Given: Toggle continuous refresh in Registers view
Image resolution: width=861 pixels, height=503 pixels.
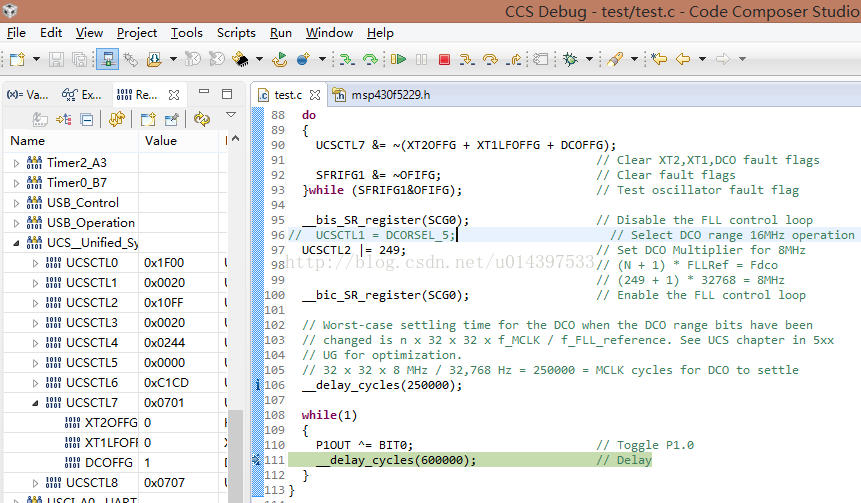Looking at the screenshot, I should [x=202, y=119].
